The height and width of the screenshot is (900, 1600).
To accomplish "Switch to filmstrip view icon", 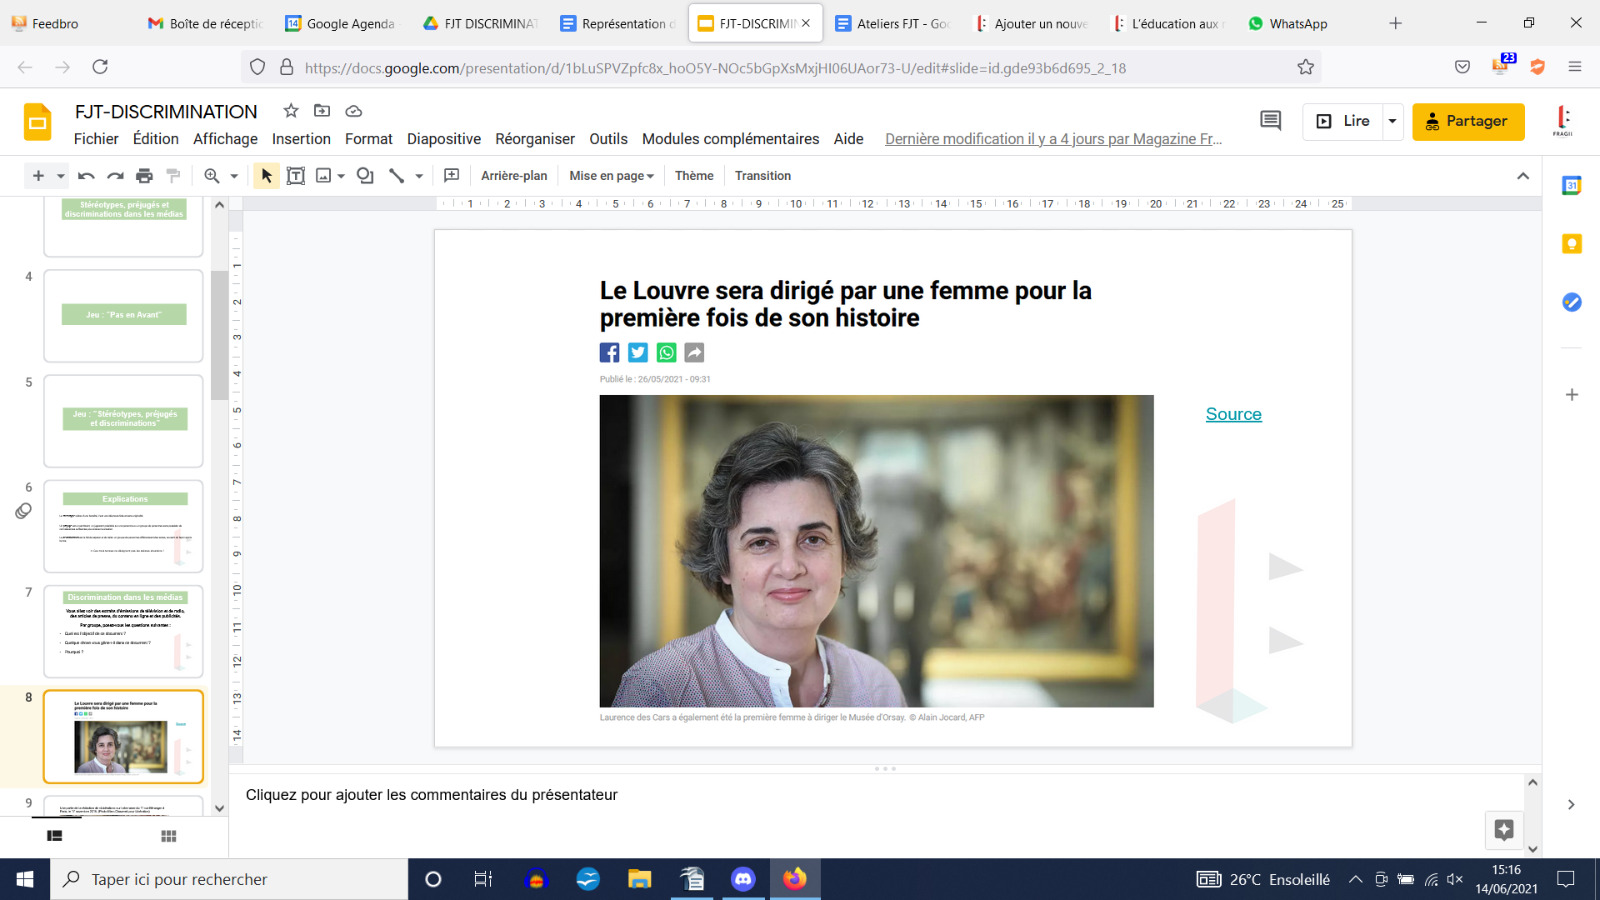I will click(55, 836).
